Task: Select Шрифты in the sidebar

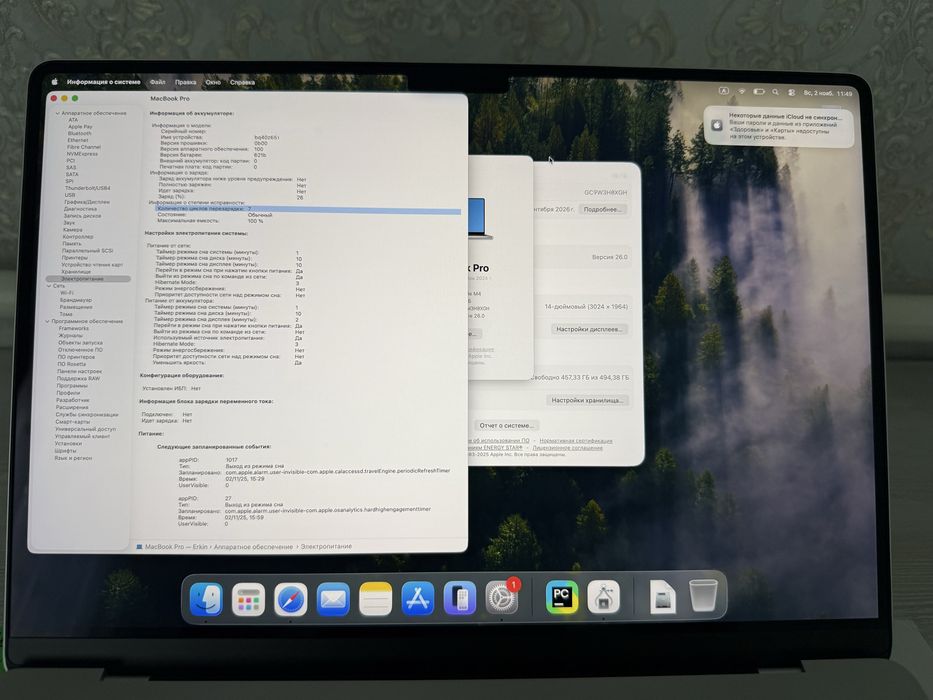Action: pyautogui.click(x=65, y=451)
